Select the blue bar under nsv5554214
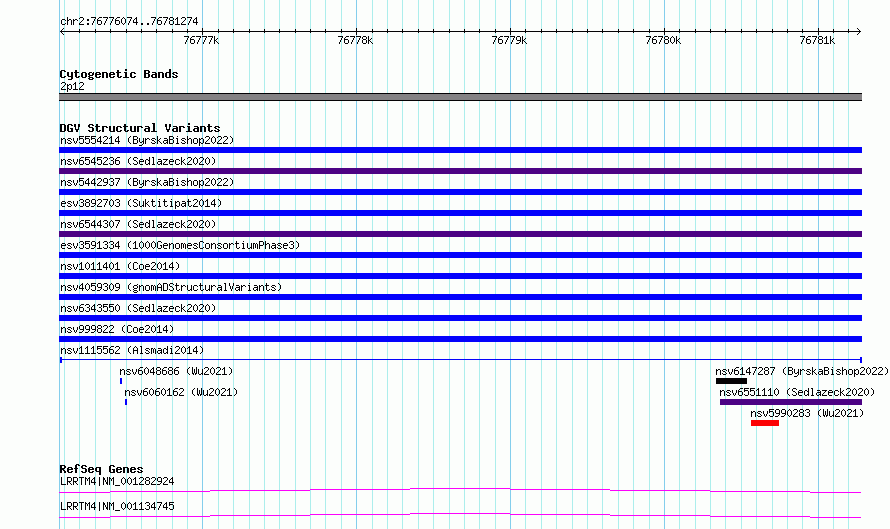Viewport: 890px width, 529px height. point(460,150)
